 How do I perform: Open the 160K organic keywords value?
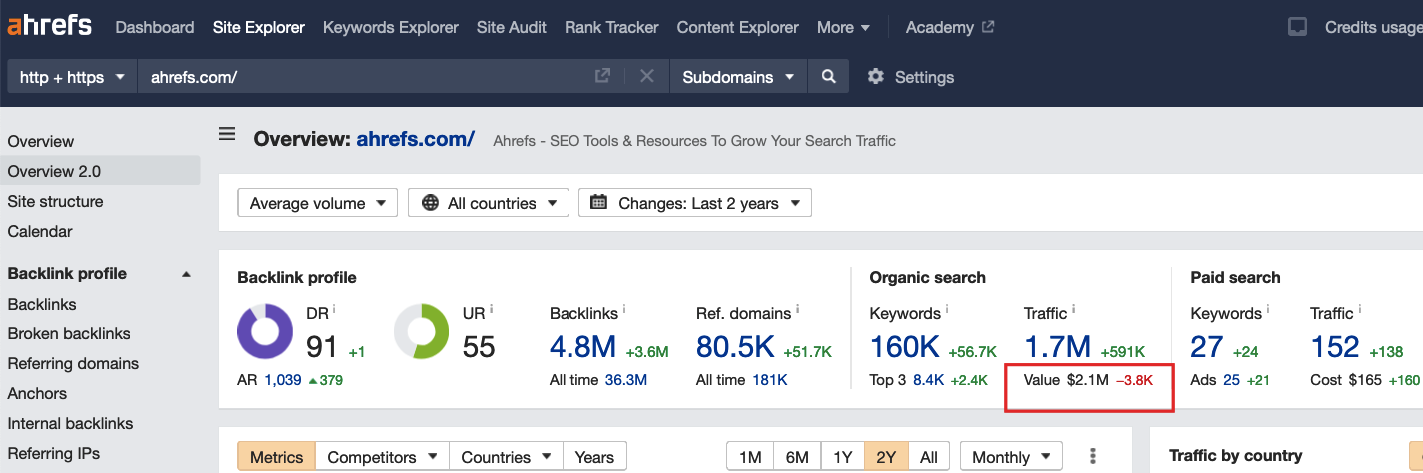905,347
